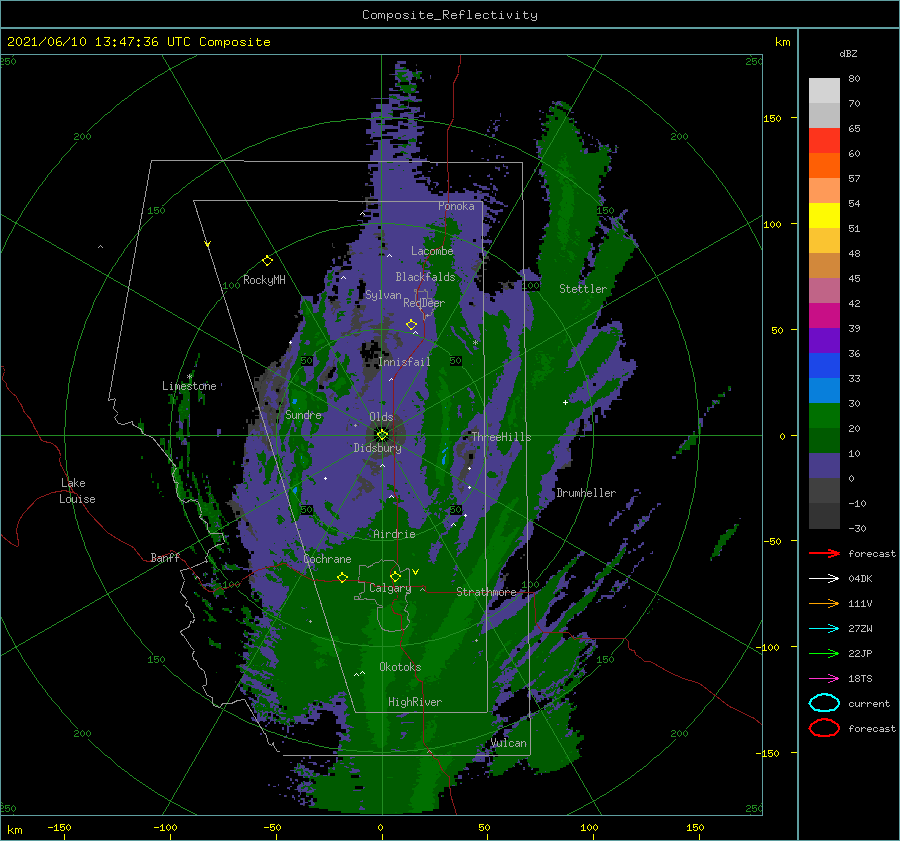This screenshot has width=900, height=841.
Task: Click the Innisfail city label
Action: [x=404, y=362]
